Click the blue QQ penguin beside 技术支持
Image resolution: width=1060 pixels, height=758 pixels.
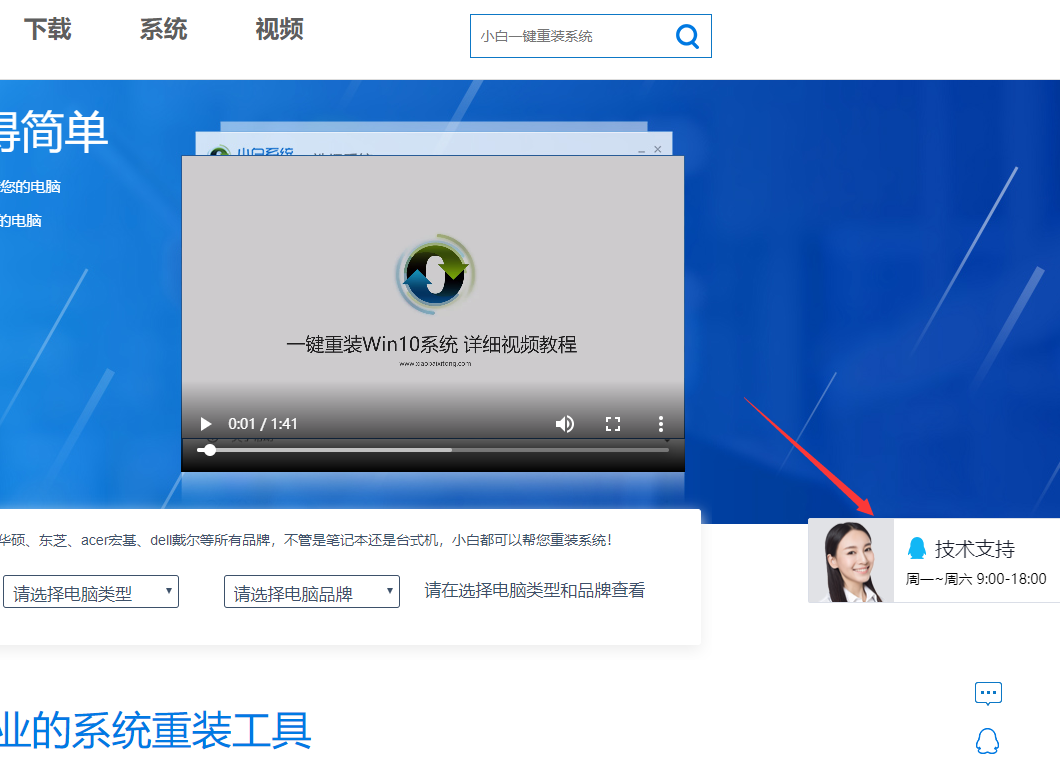(917, 548)
